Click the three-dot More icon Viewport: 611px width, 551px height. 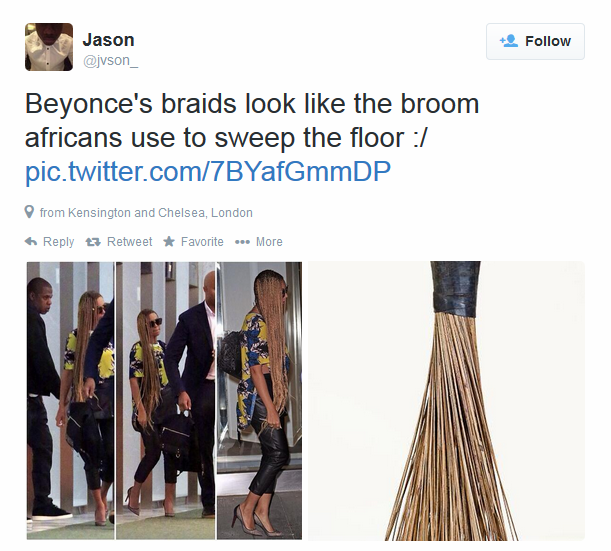coord(242,242)
